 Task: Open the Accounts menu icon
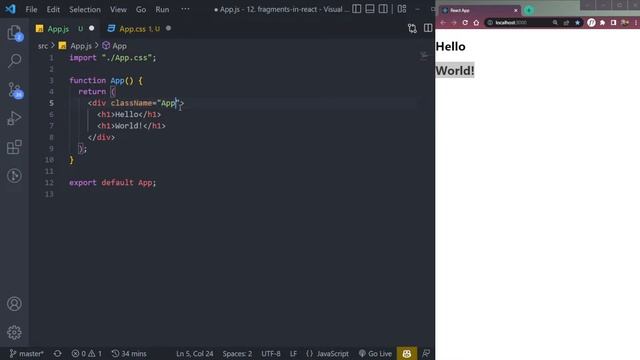(14, 304)
